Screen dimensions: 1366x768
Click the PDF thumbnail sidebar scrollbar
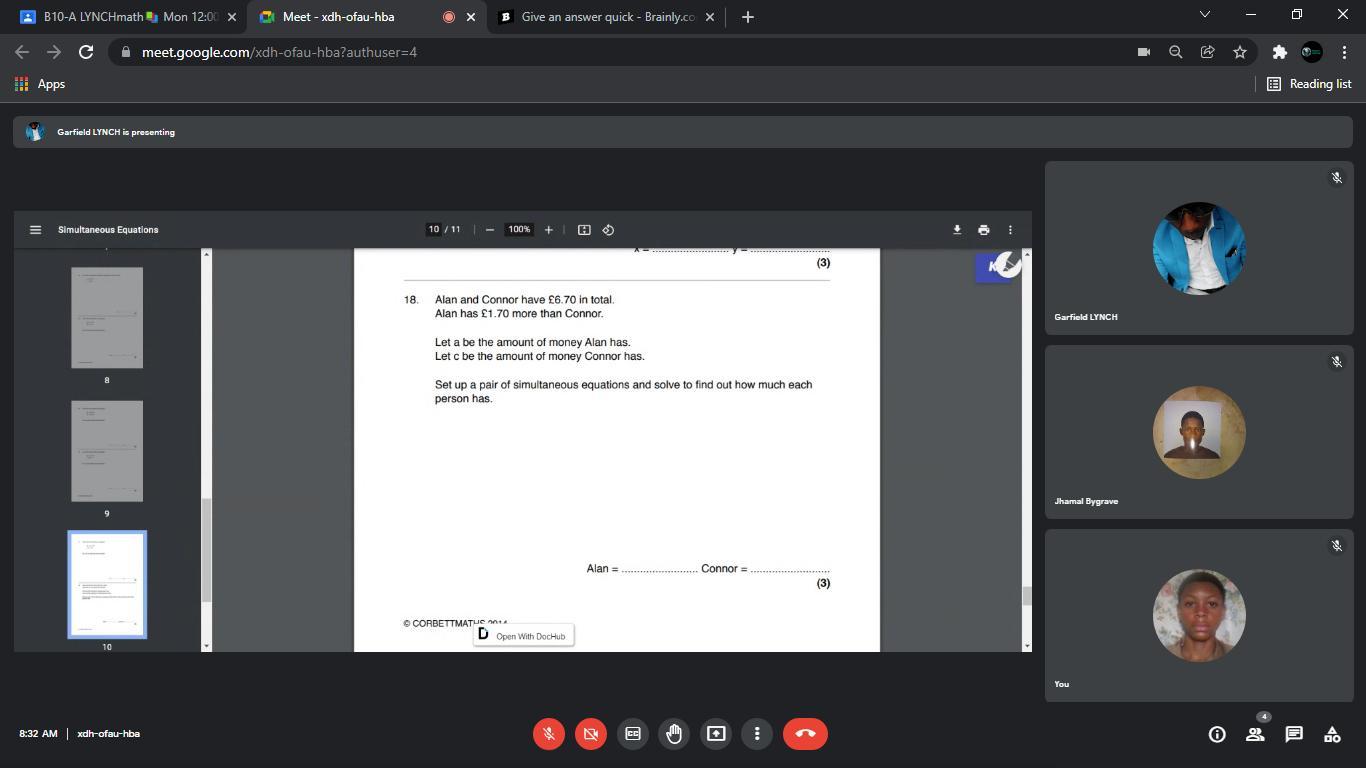207,550
